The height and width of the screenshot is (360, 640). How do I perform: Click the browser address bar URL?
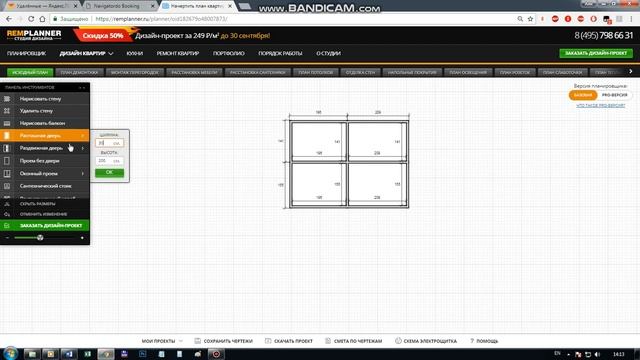pos(161,19)
